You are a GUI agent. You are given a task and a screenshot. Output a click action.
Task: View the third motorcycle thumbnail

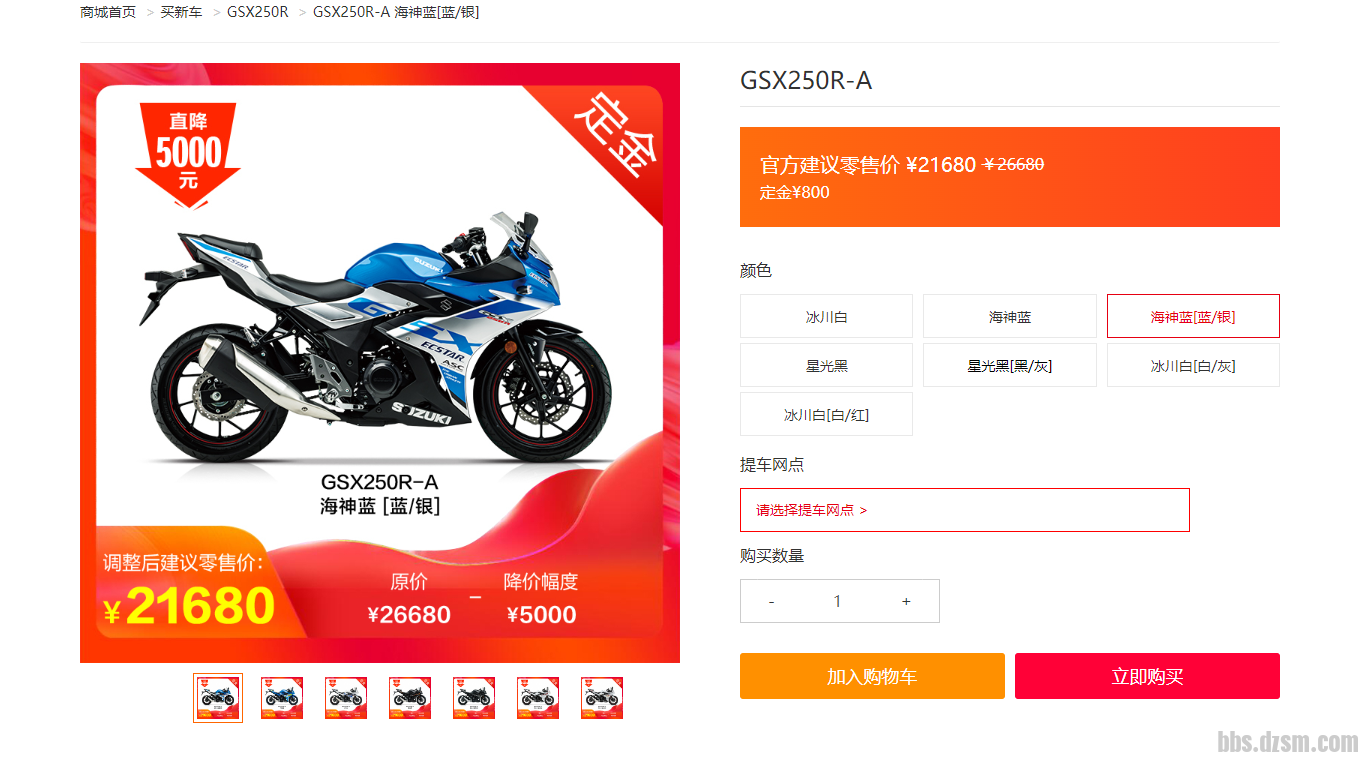pos(346,698)
